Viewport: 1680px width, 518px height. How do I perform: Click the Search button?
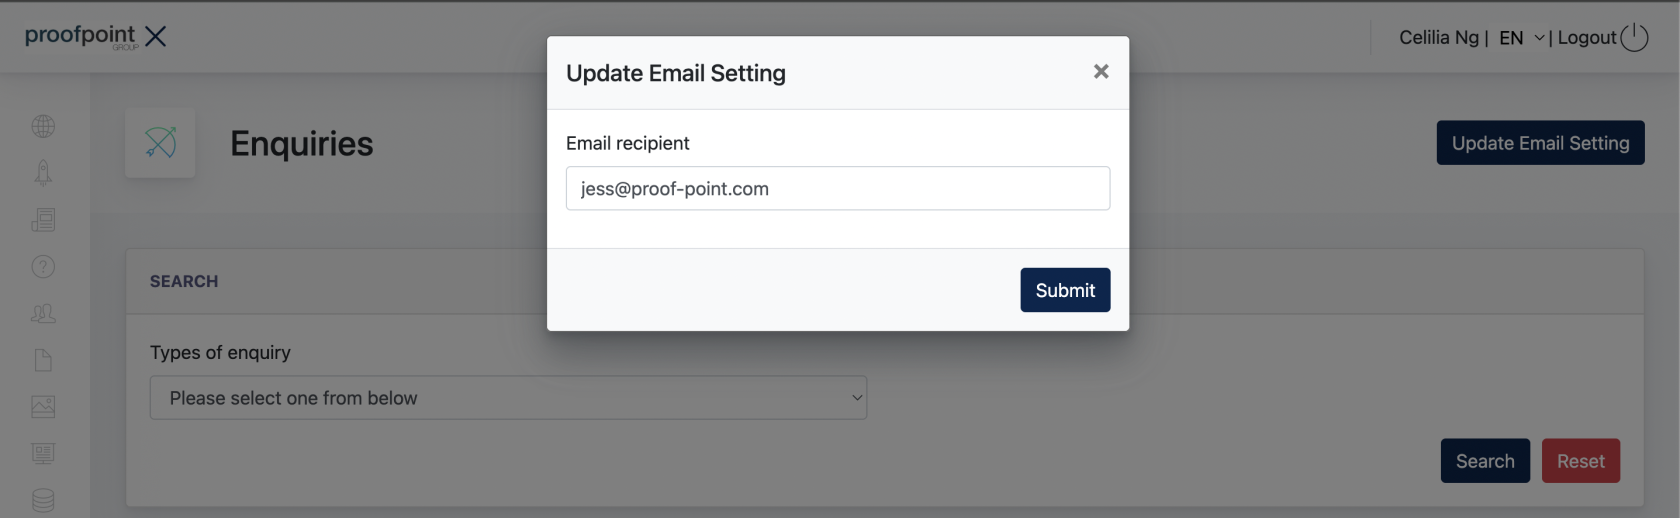coord(1485,461)
